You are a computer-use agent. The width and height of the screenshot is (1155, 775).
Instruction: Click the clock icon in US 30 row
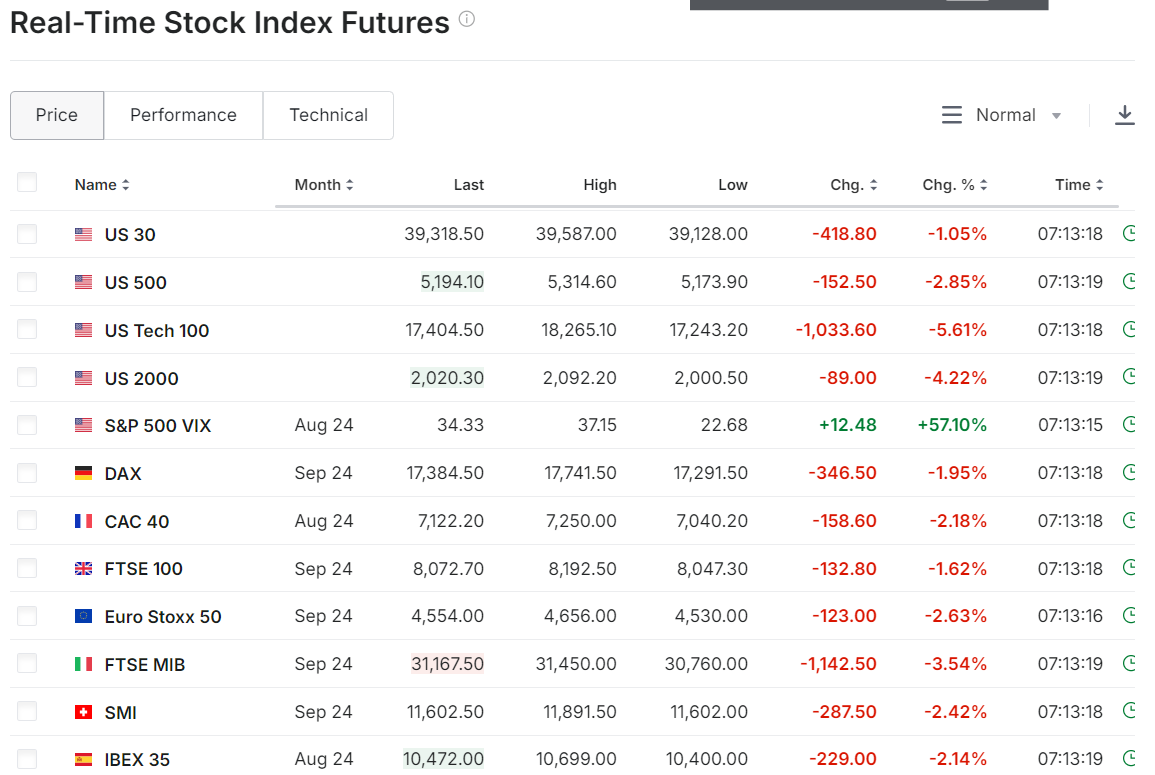coord(1128,234)
